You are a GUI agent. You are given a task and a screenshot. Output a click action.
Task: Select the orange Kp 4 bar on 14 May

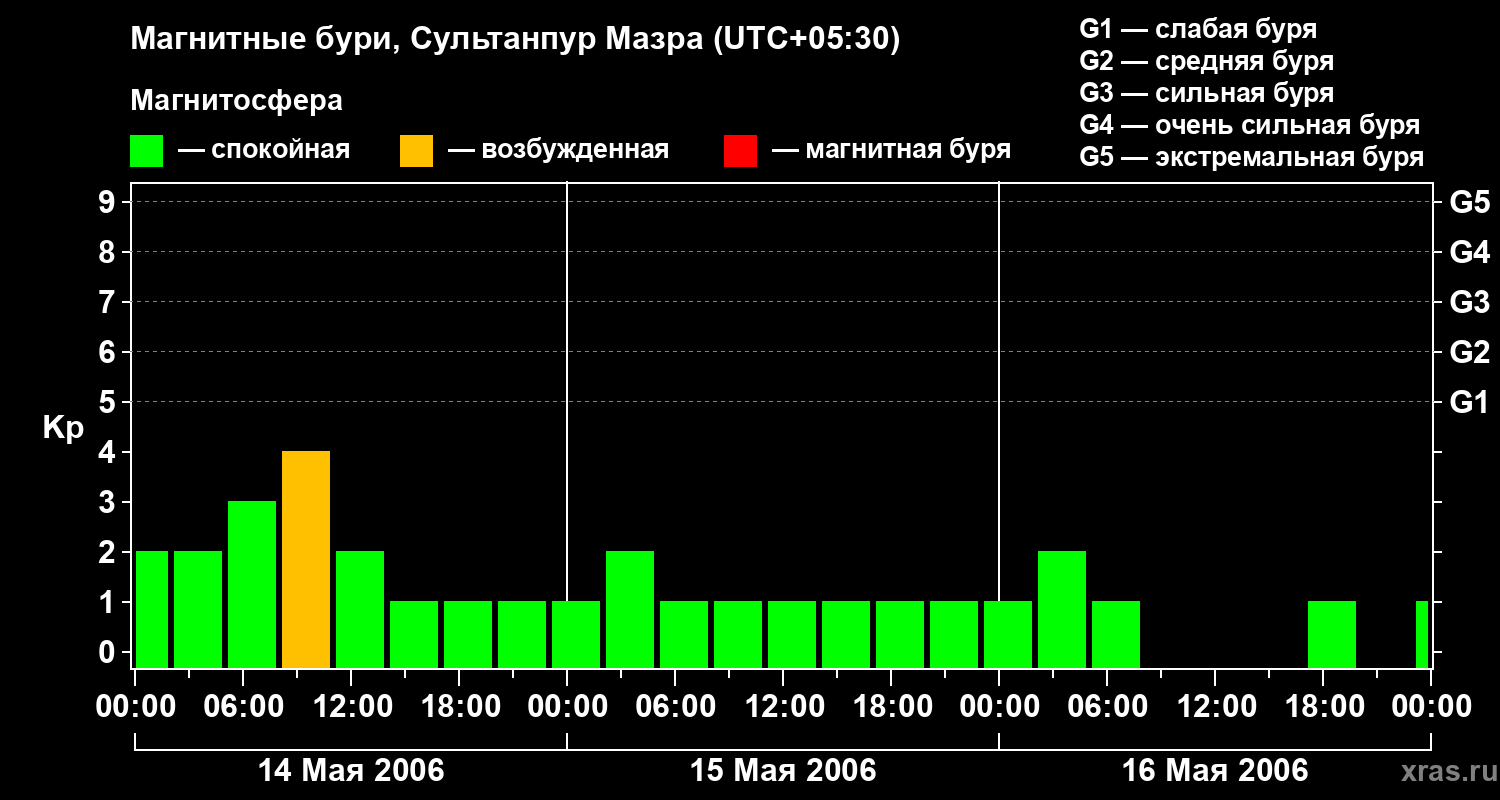coord(306,560)
